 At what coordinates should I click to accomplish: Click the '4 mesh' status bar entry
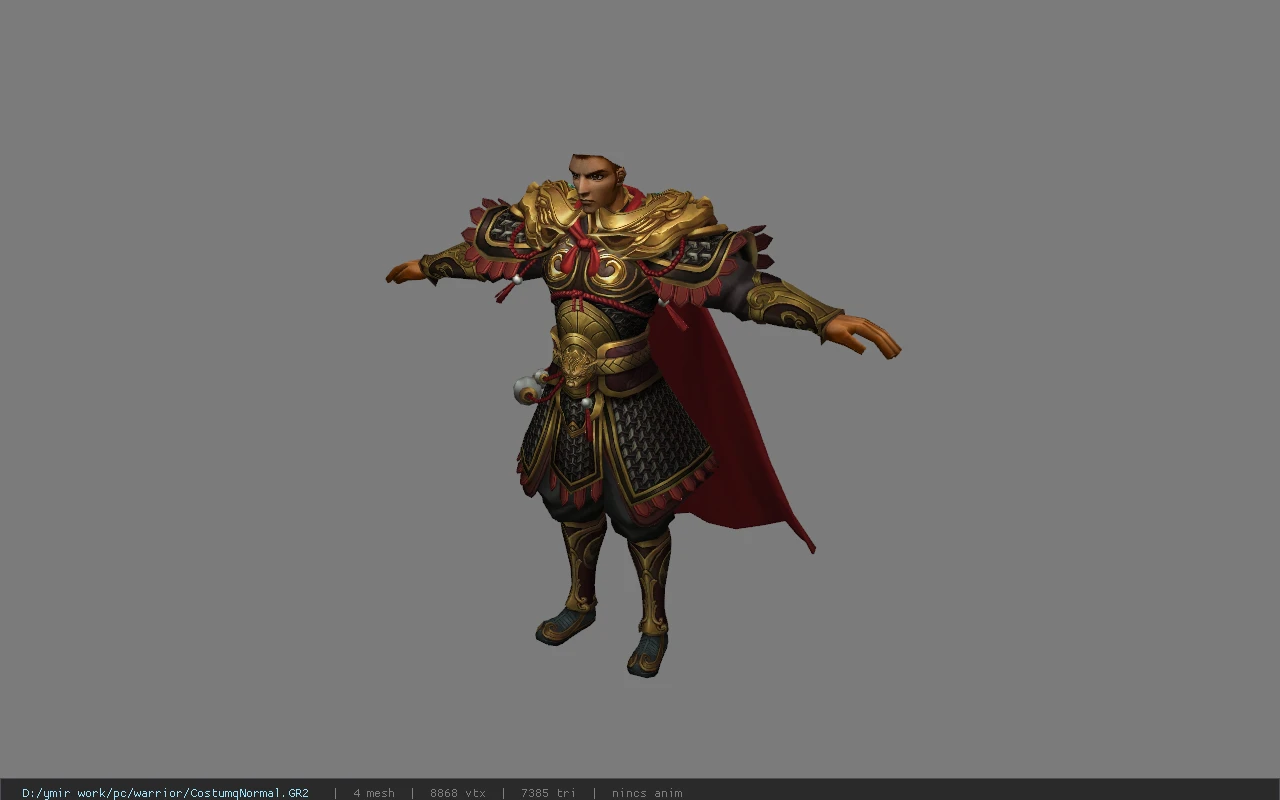pos(374,793)
